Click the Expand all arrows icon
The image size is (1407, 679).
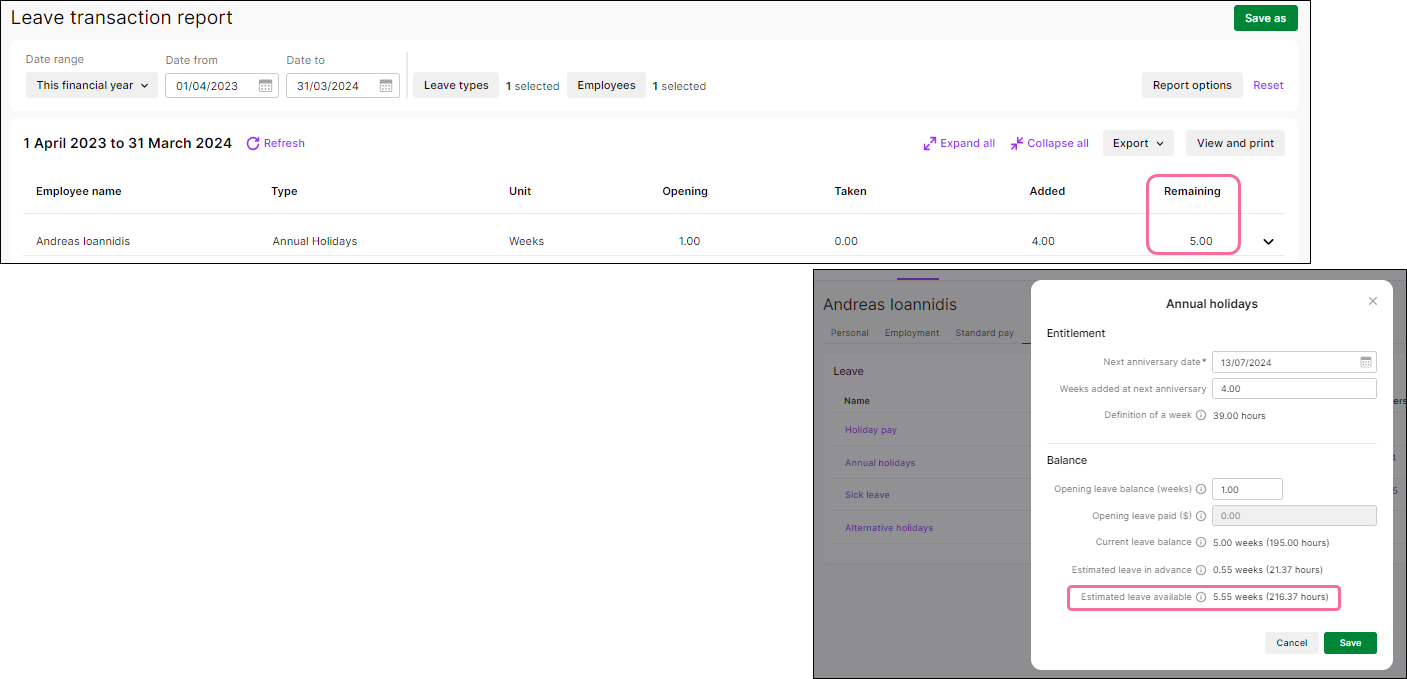pyautogui.click(x=929, y=143)
